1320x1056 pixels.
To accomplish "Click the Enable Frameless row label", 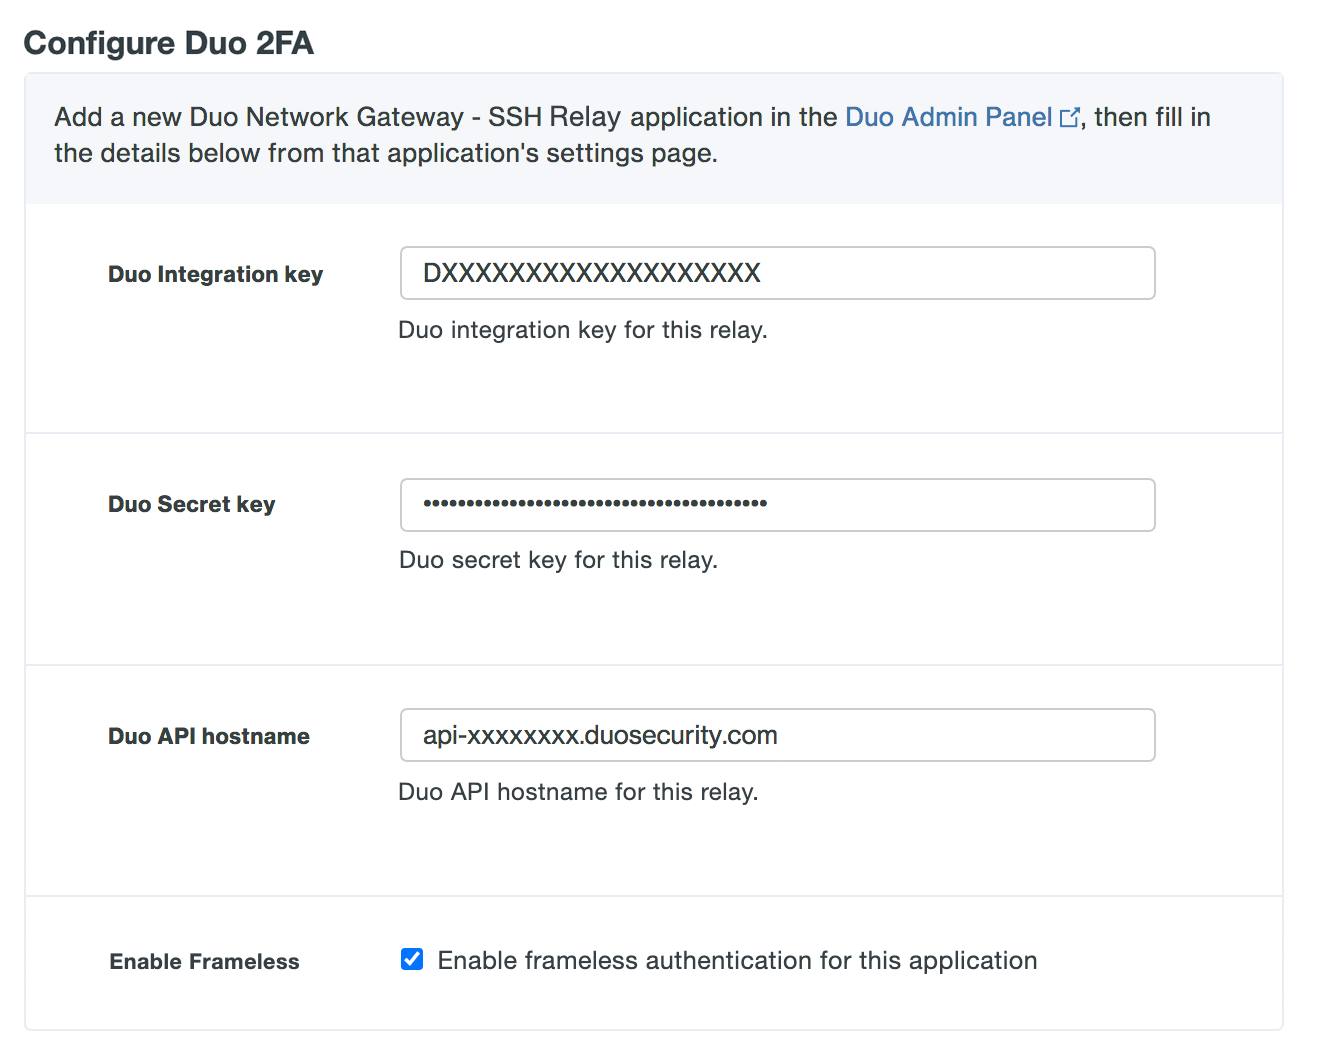I will click(203, 961).
